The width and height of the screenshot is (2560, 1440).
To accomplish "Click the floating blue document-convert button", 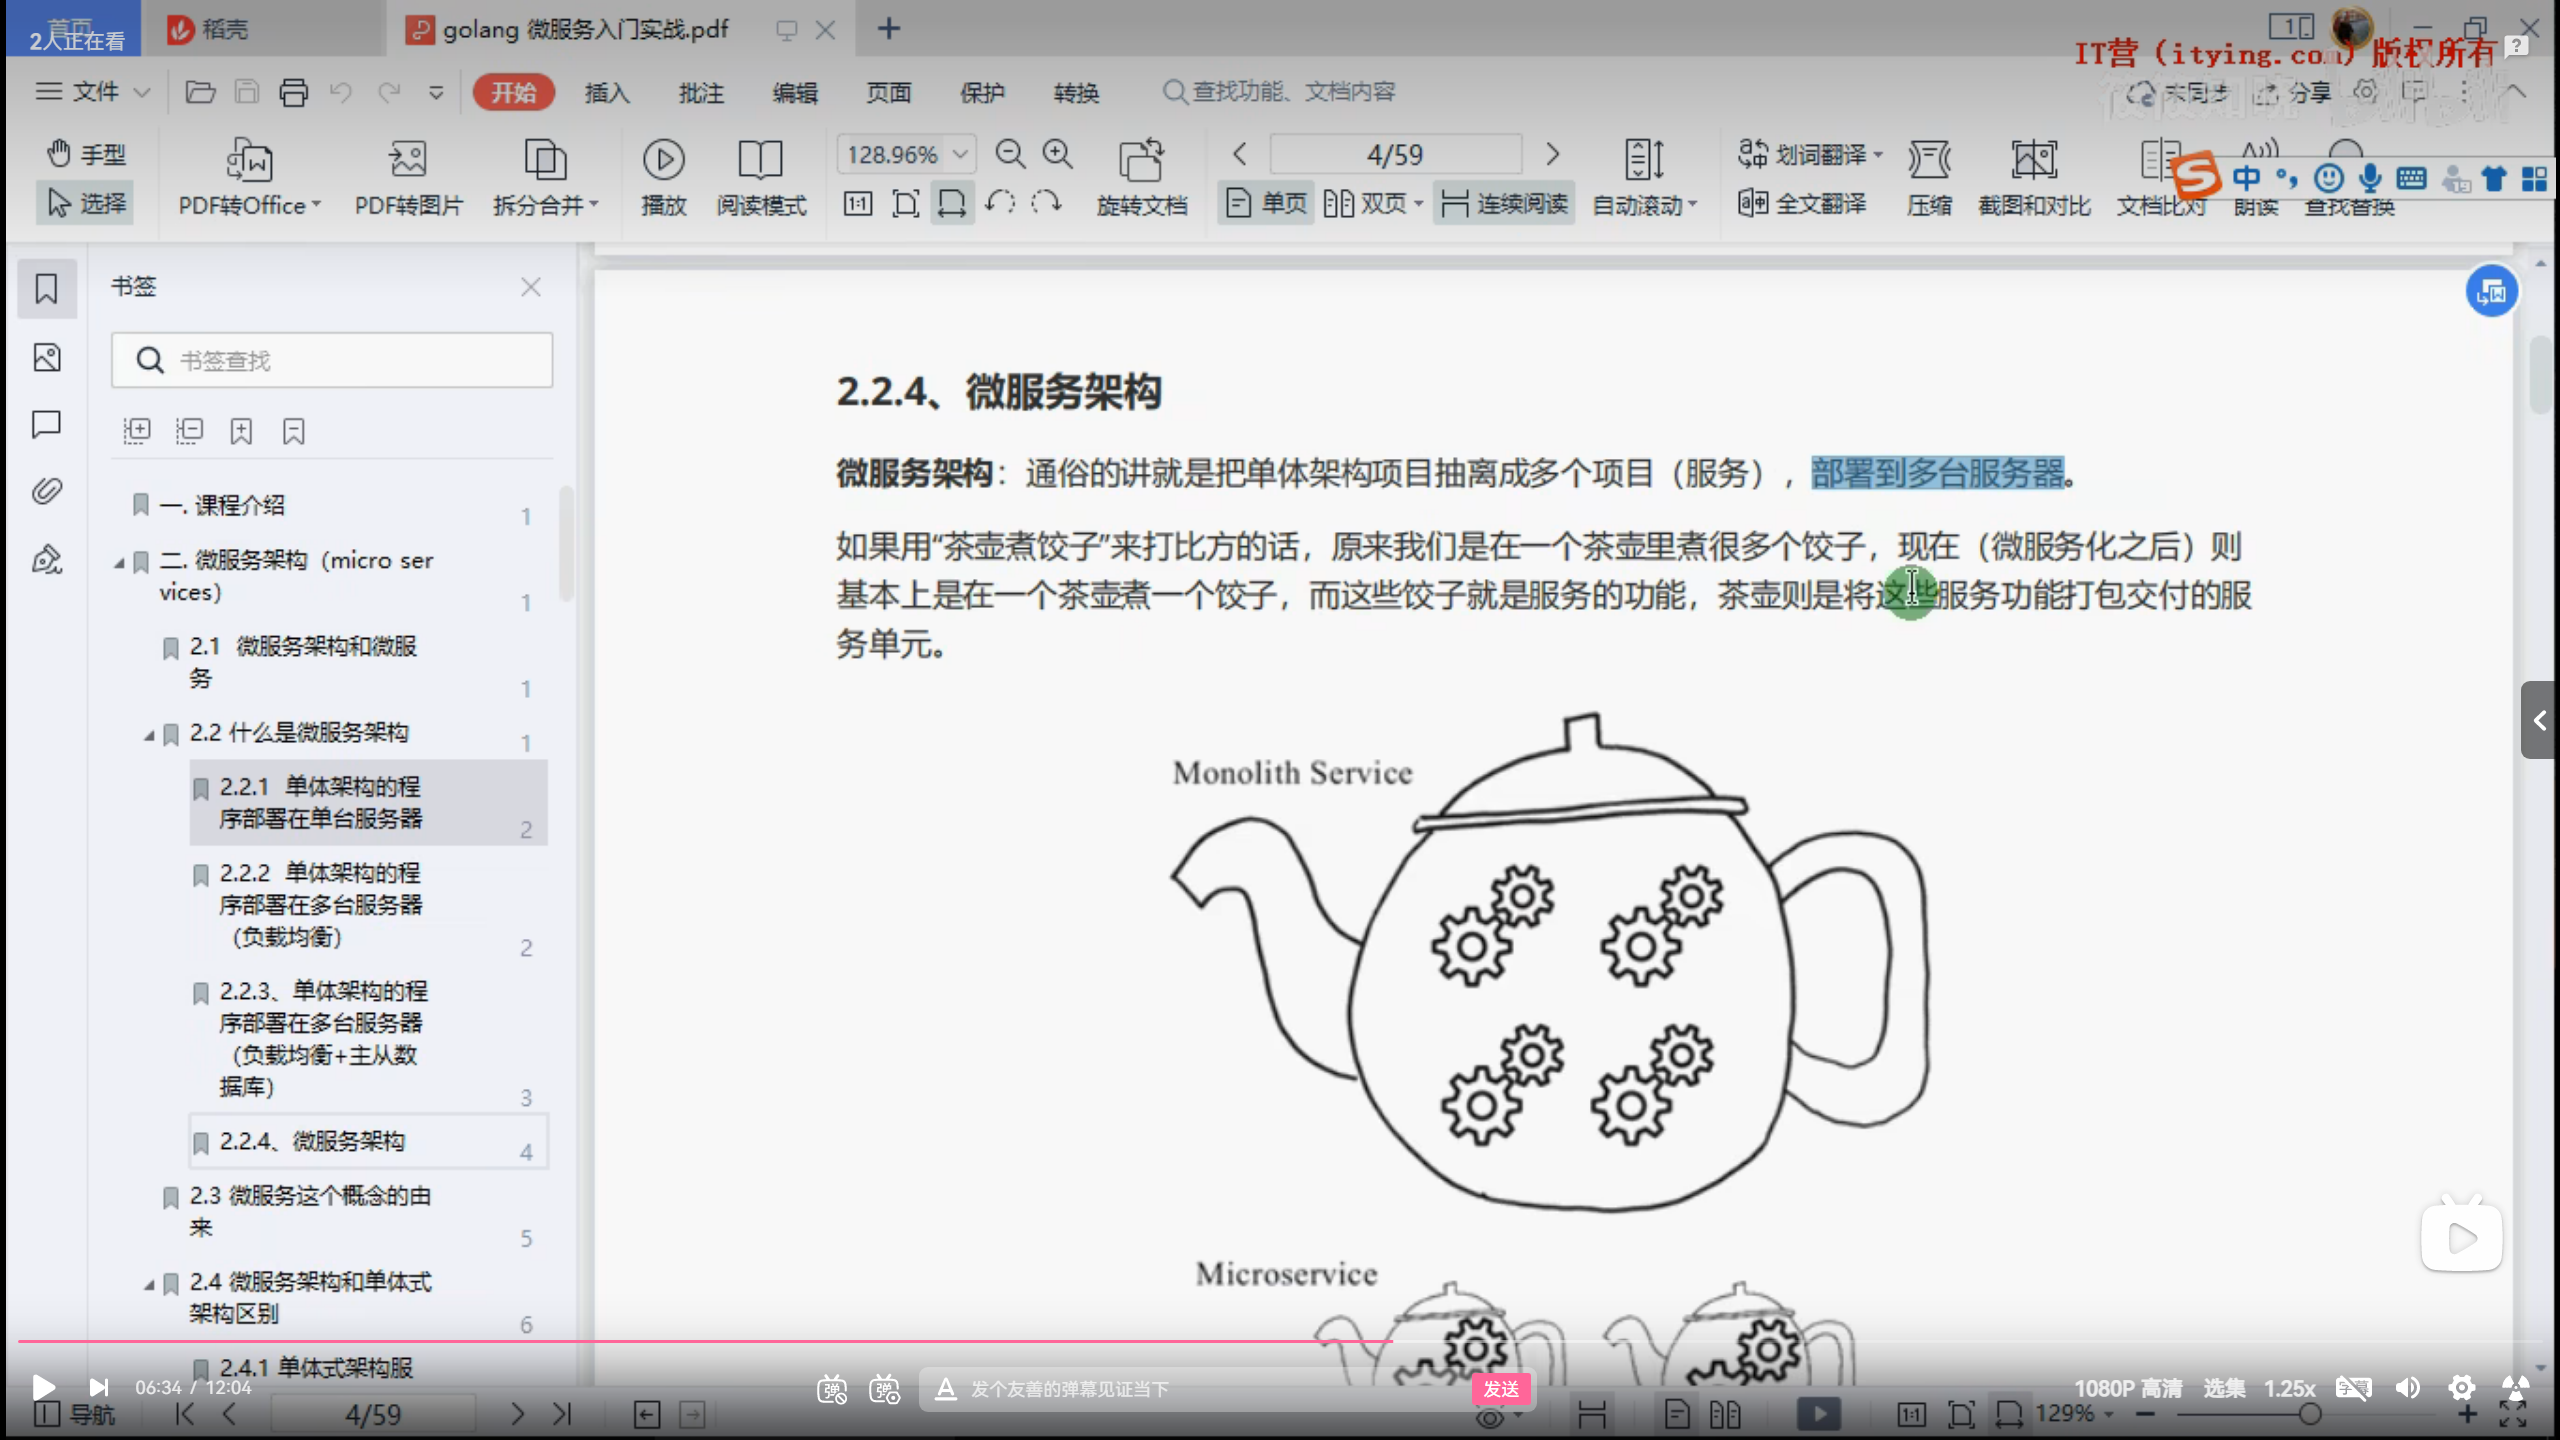I will pos(2491,291).
